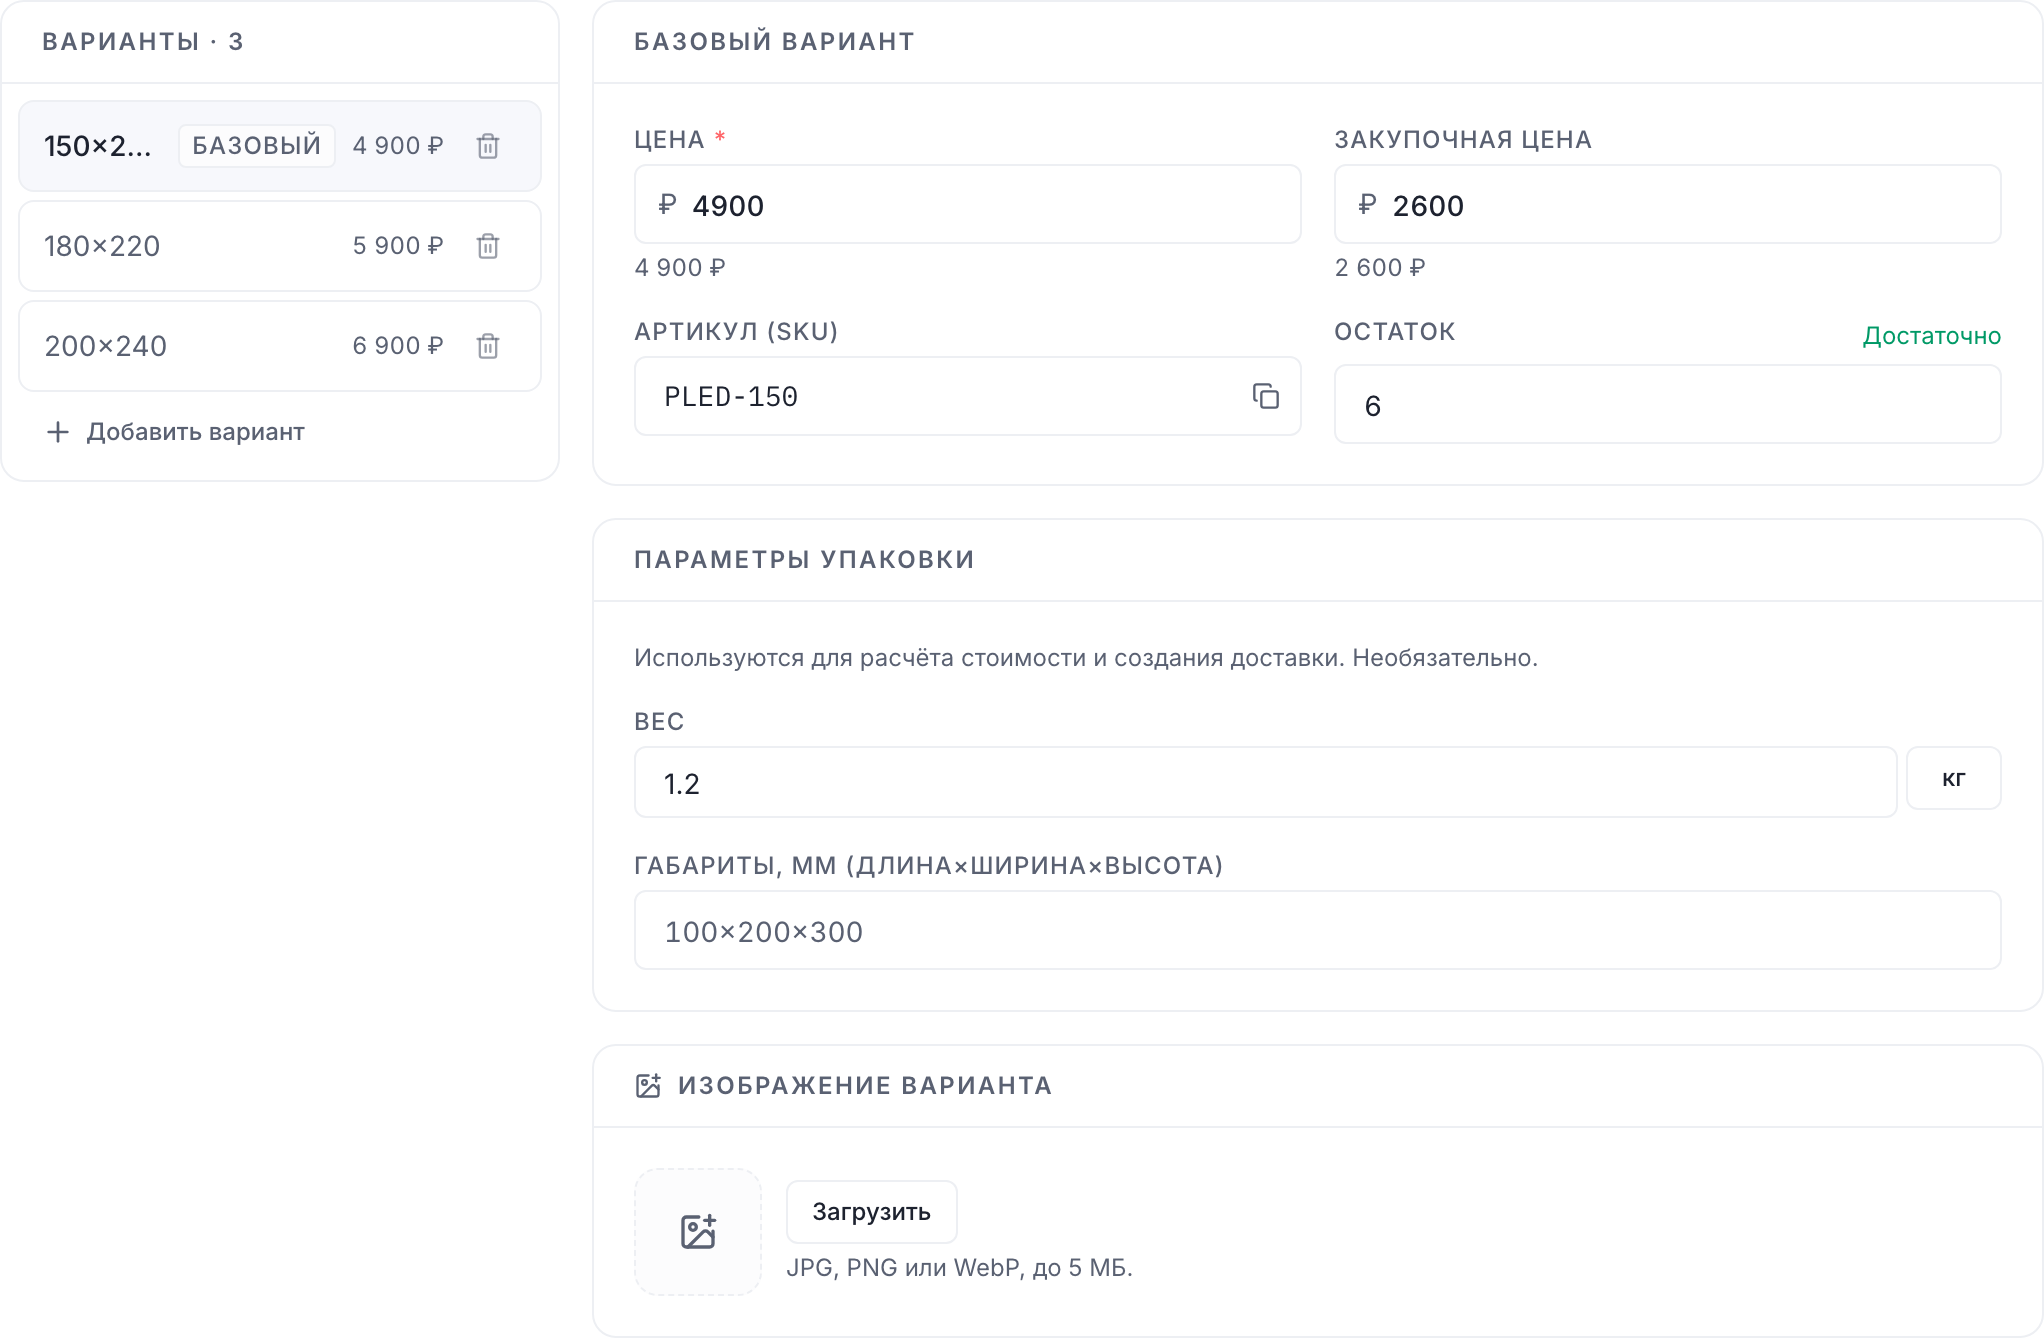Click the Изображение варианта header icon
This screenshot has height=1340, width=2044.
[648, 1086]
